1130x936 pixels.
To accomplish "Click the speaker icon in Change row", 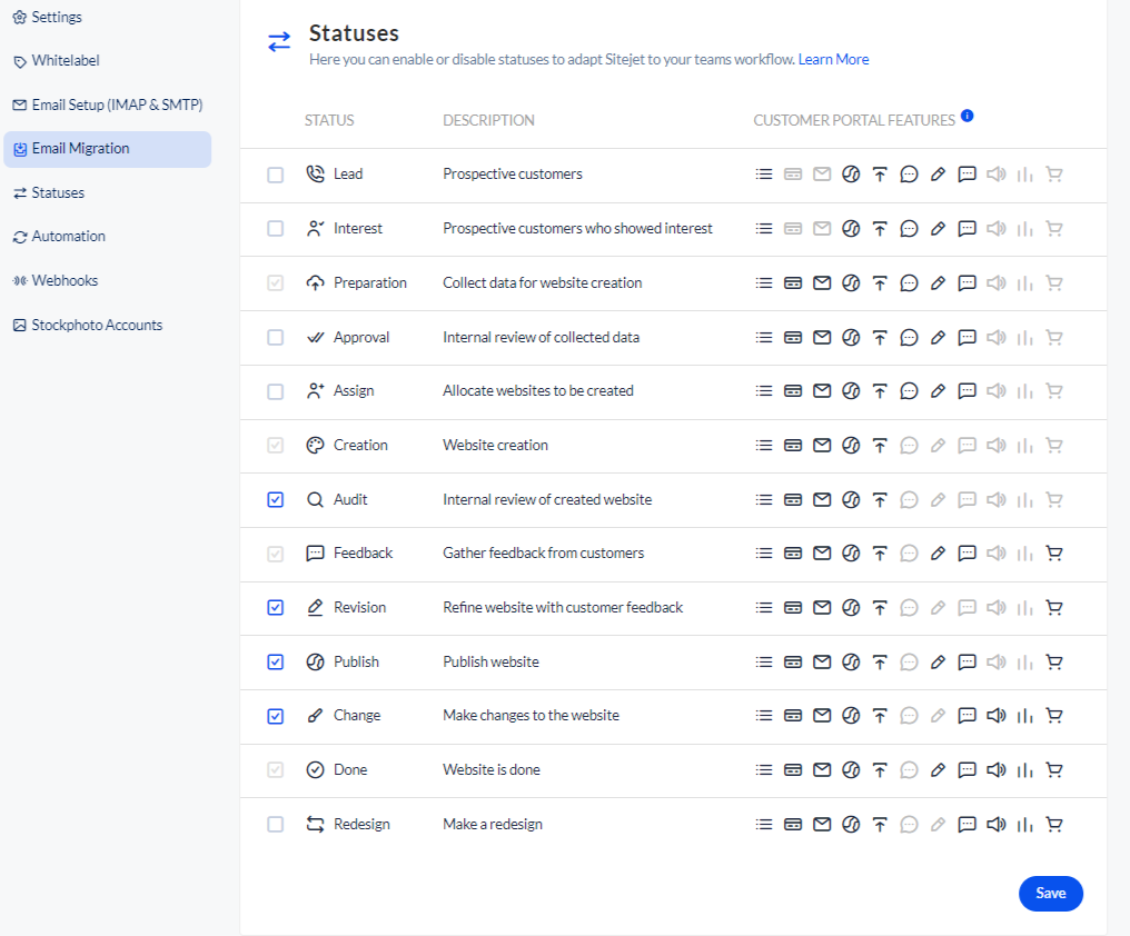I will (x=995, y=716).
